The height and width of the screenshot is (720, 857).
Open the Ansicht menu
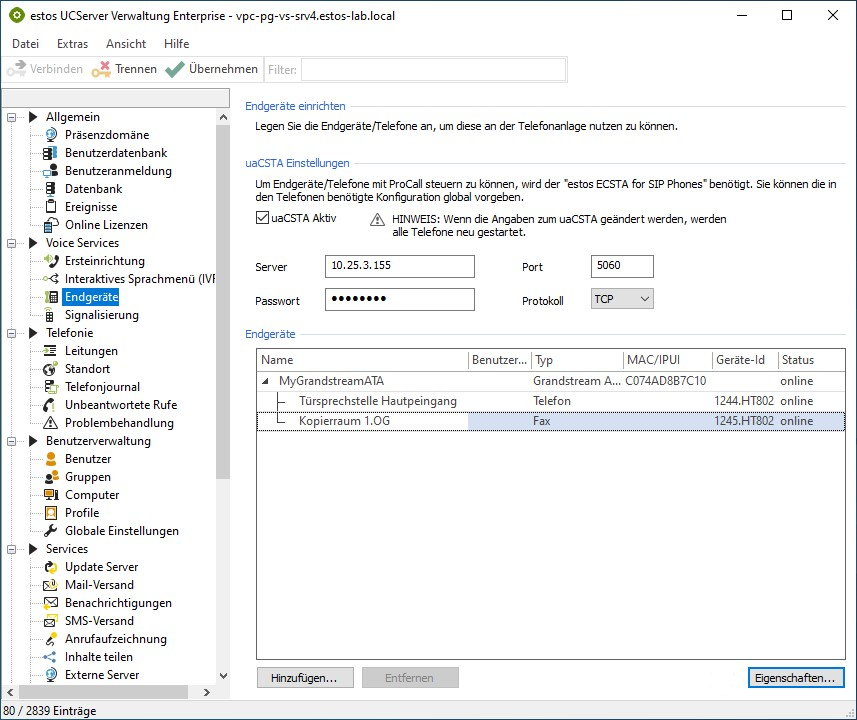point(126,44)
